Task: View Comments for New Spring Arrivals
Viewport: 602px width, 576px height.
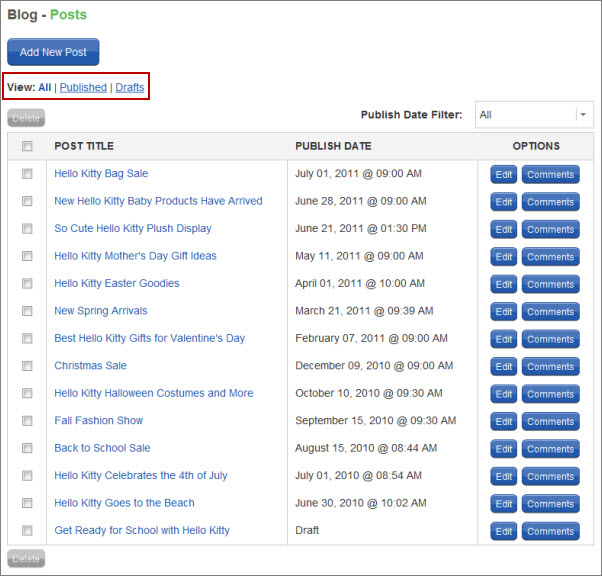Action: coord(551,312)
